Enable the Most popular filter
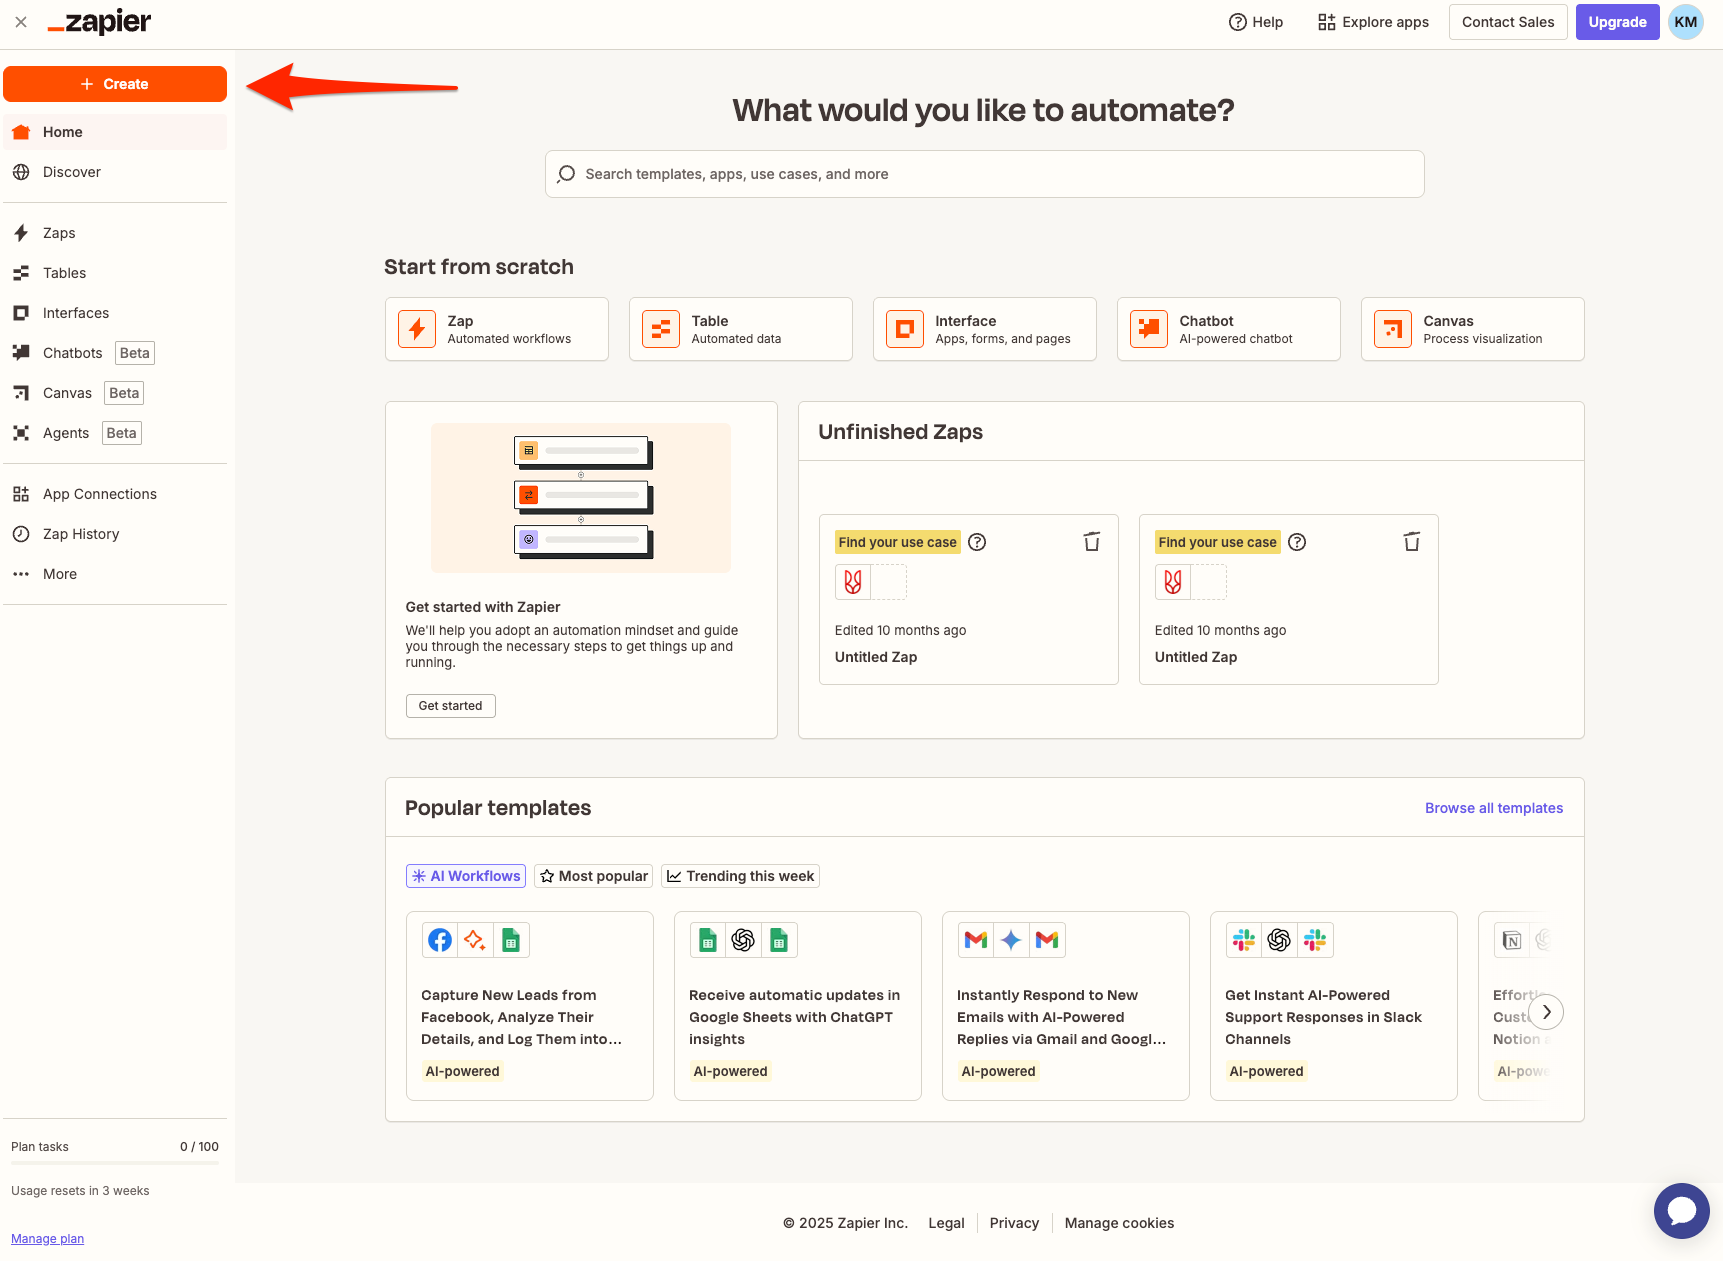The image size is (1723, 1261). [x=592, y=875]
